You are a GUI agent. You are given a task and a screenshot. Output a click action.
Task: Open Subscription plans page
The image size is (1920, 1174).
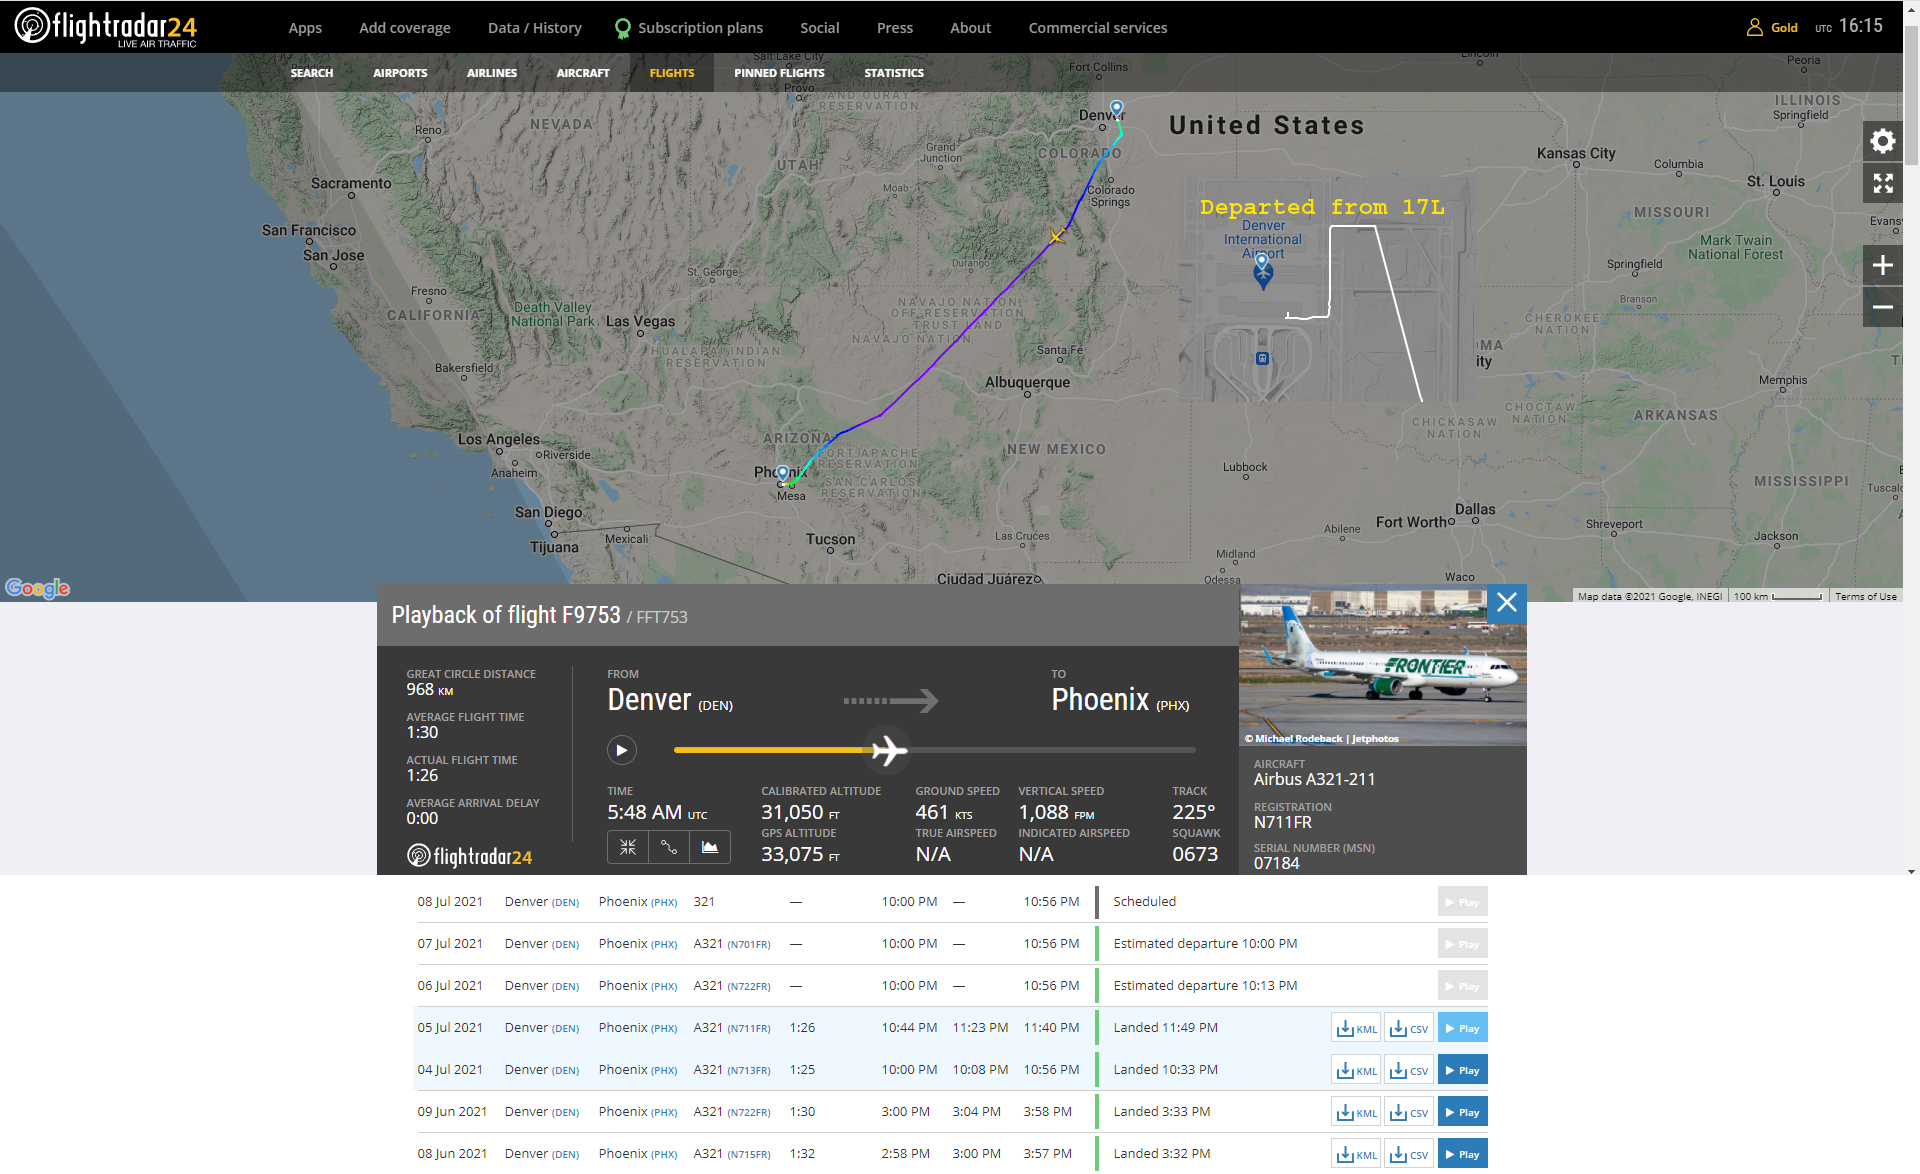click(700, 28)
